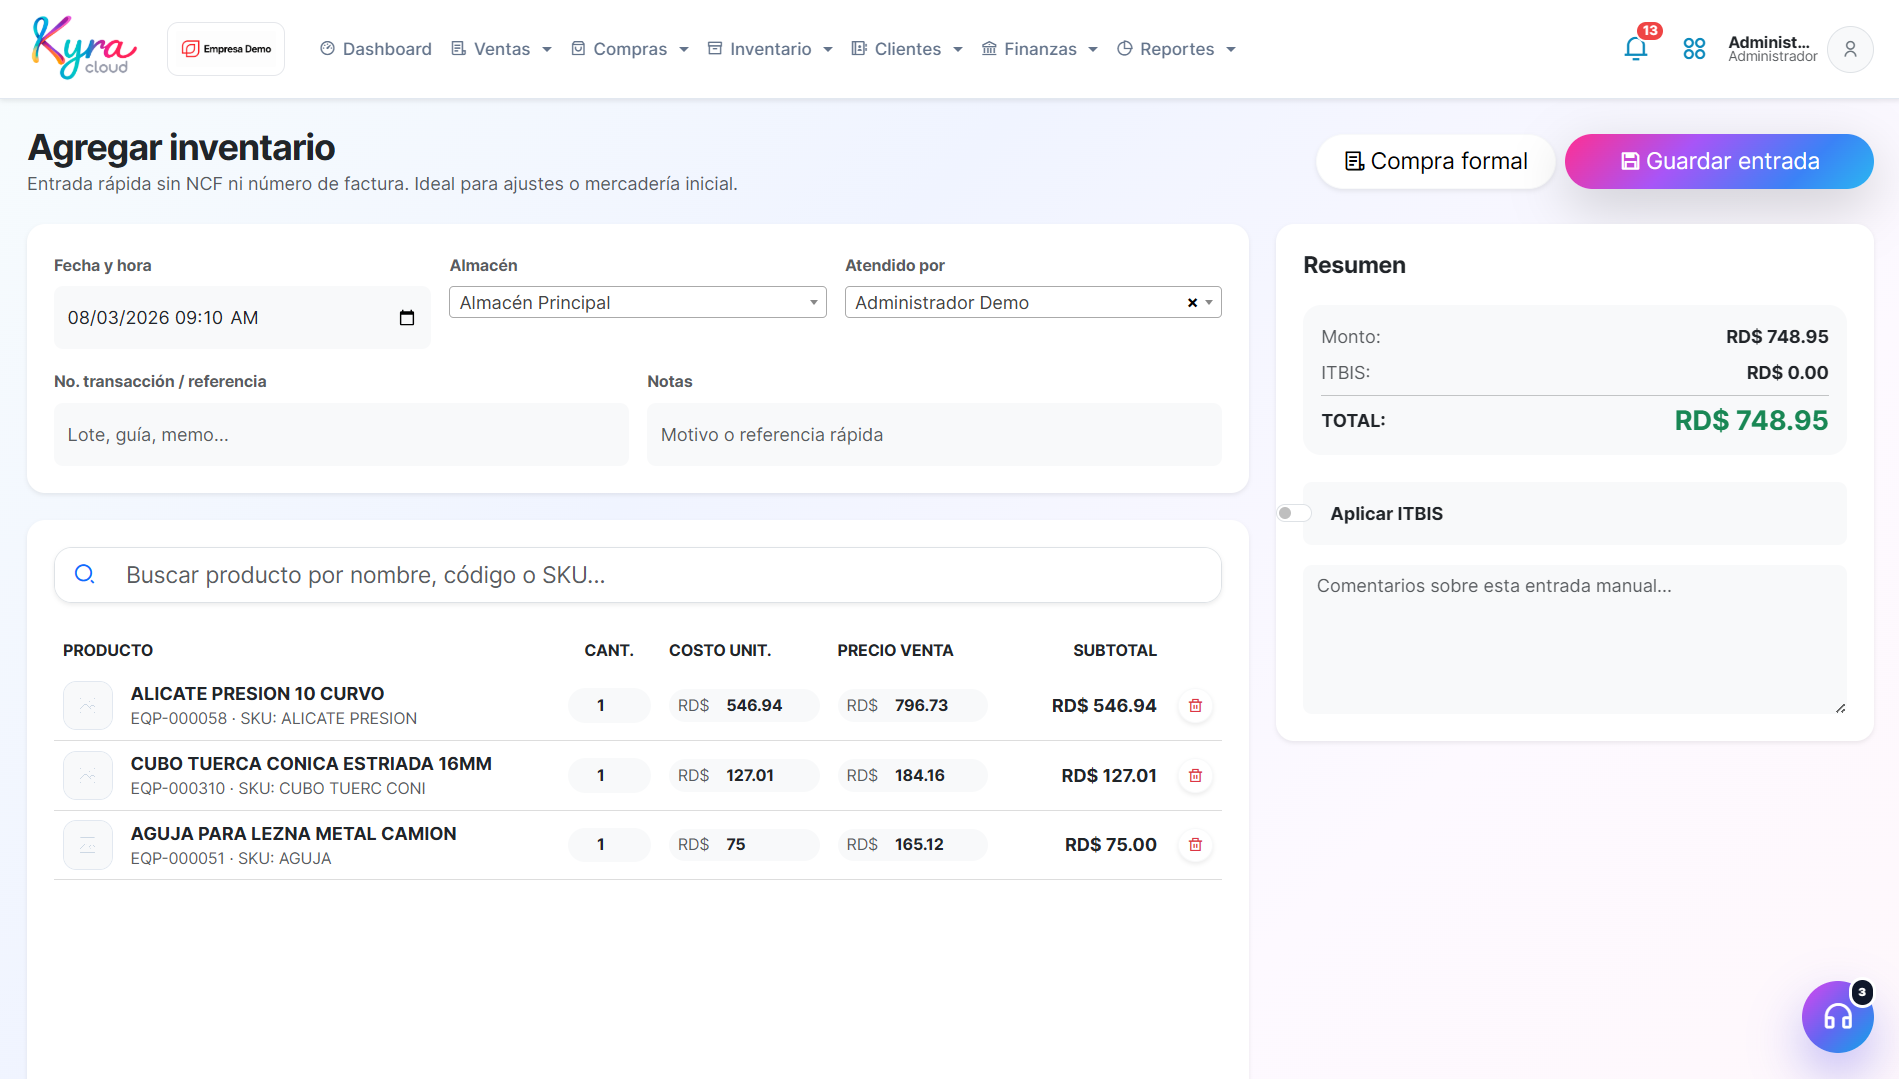Open the Atendido por dropdown arrow
This screenshot has width=1899, height=1079.
[x=1209, y=303]
